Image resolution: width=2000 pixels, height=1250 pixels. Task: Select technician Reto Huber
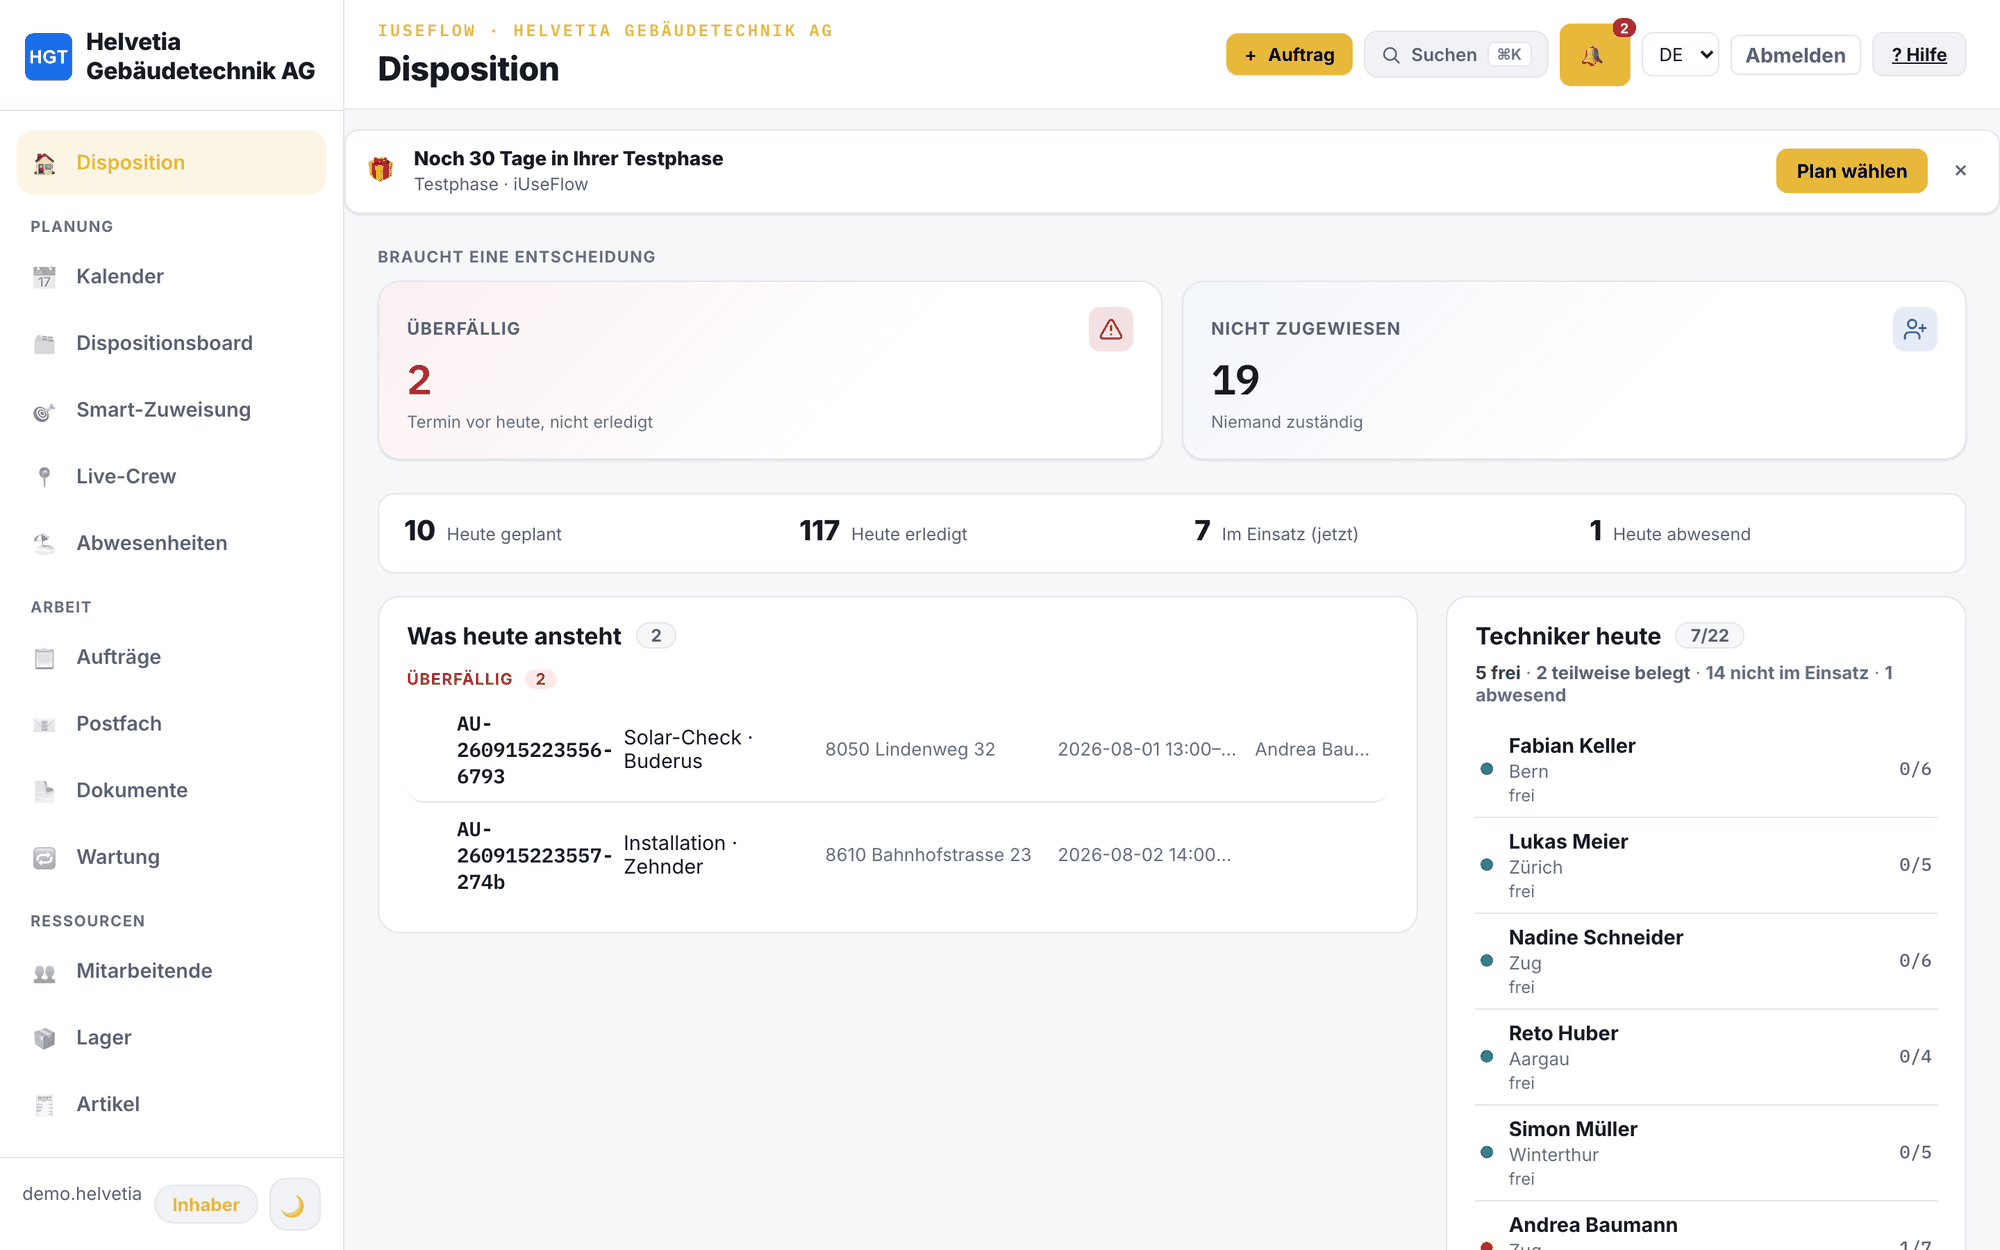(x=1706, y=1058)
